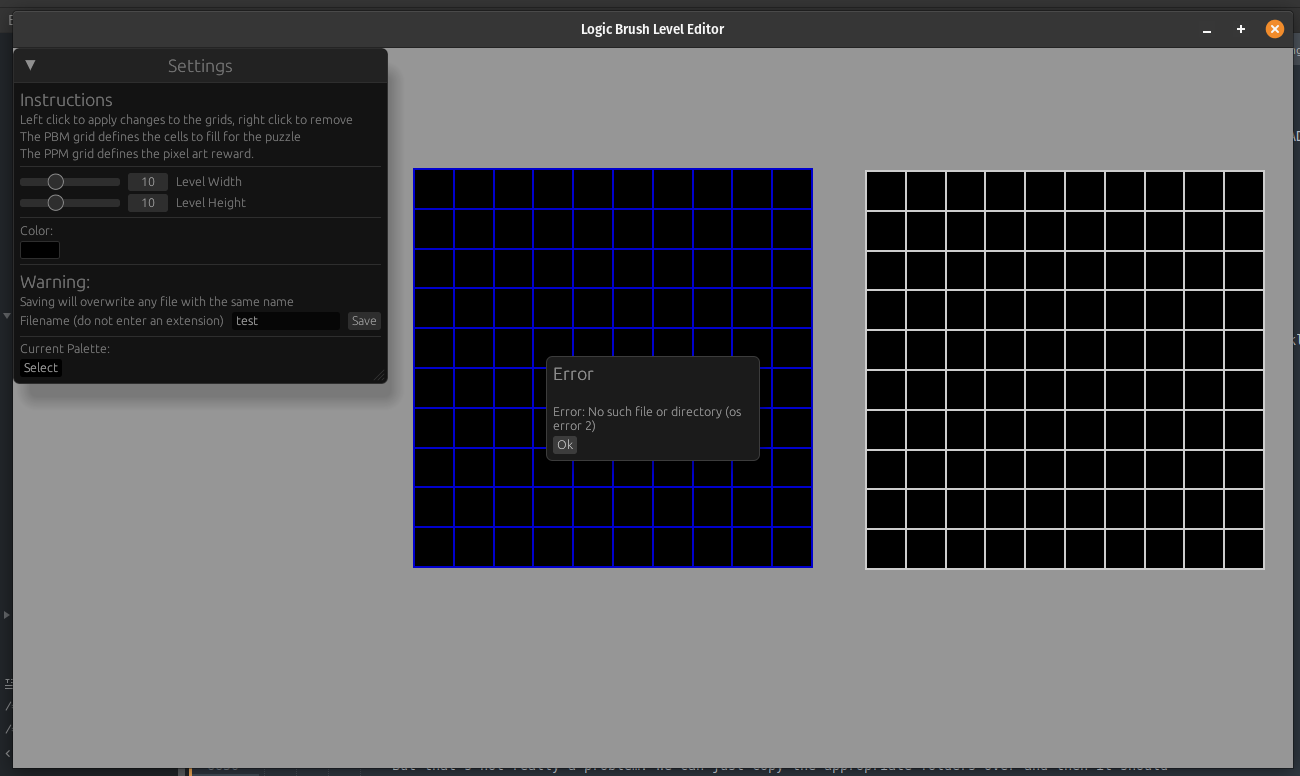Paint top-right cell of the white-lined grid
The width and height of the screenshot is (1300, 776).
point(1244,191)
